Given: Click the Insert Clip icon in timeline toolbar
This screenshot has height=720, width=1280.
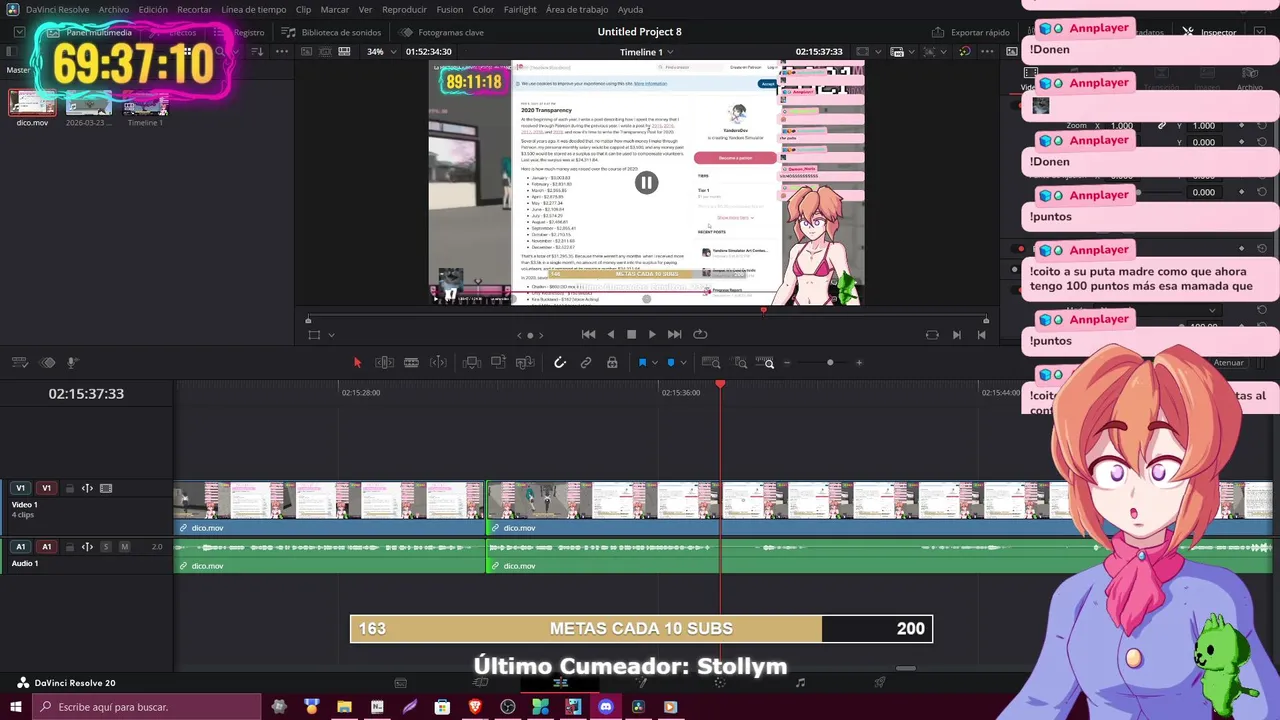Looking at the screenshot, I should click(471, 363).
